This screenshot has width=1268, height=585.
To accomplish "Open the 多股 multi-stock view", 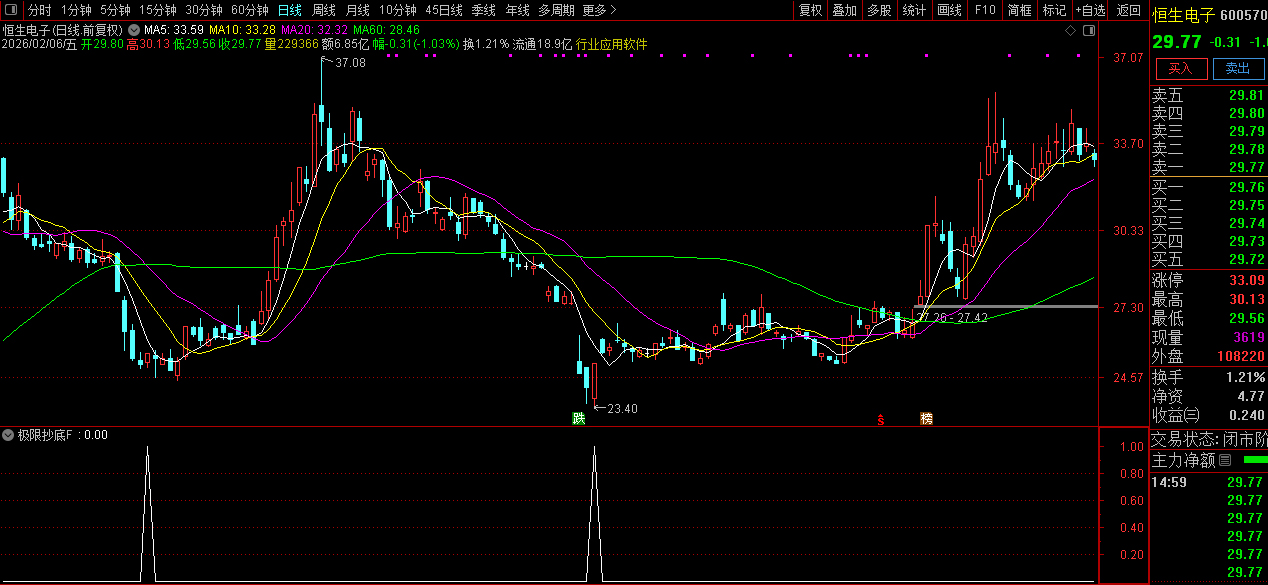I will pyautogui.click(x=879, y=10).
